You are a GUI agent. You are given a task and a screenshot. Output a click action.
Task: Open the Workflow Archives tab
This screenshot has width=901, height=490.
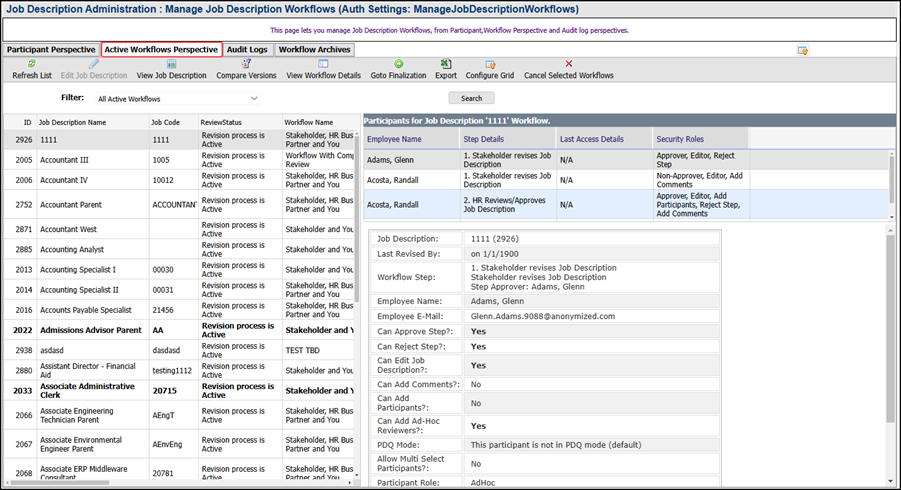pyautogui.click(x=314, y=49)
